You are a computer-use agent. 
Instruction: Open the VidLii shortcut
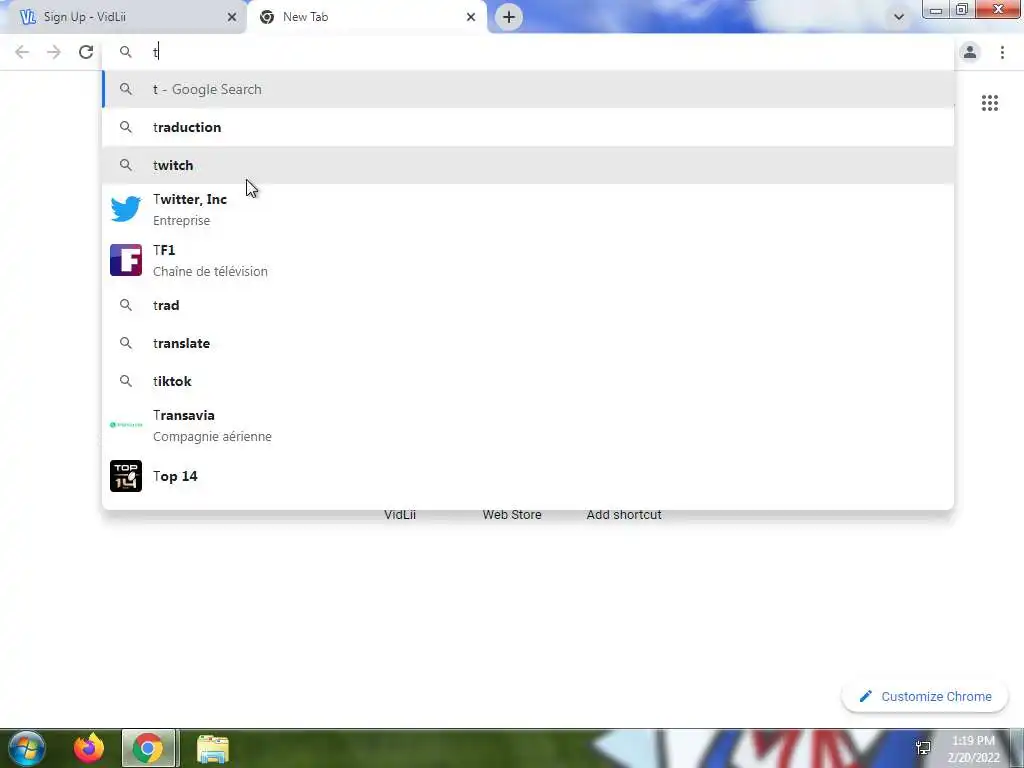(x=400, y=515)
